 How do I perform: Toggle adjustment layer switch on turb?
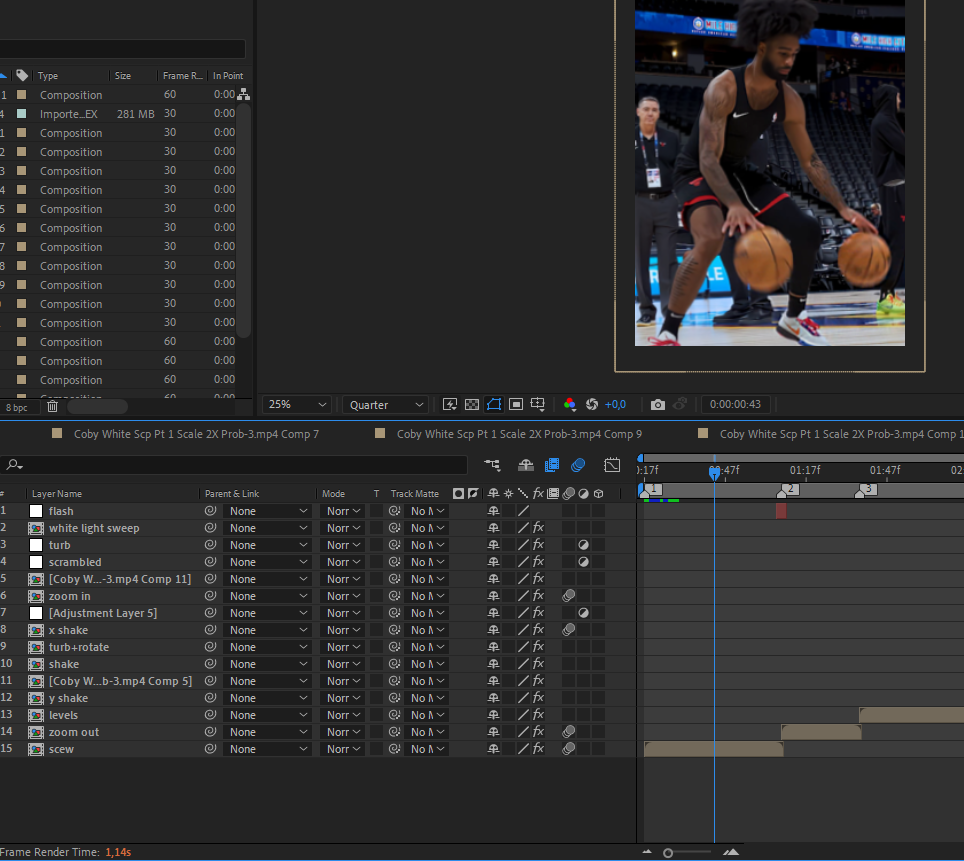(583, 545)
